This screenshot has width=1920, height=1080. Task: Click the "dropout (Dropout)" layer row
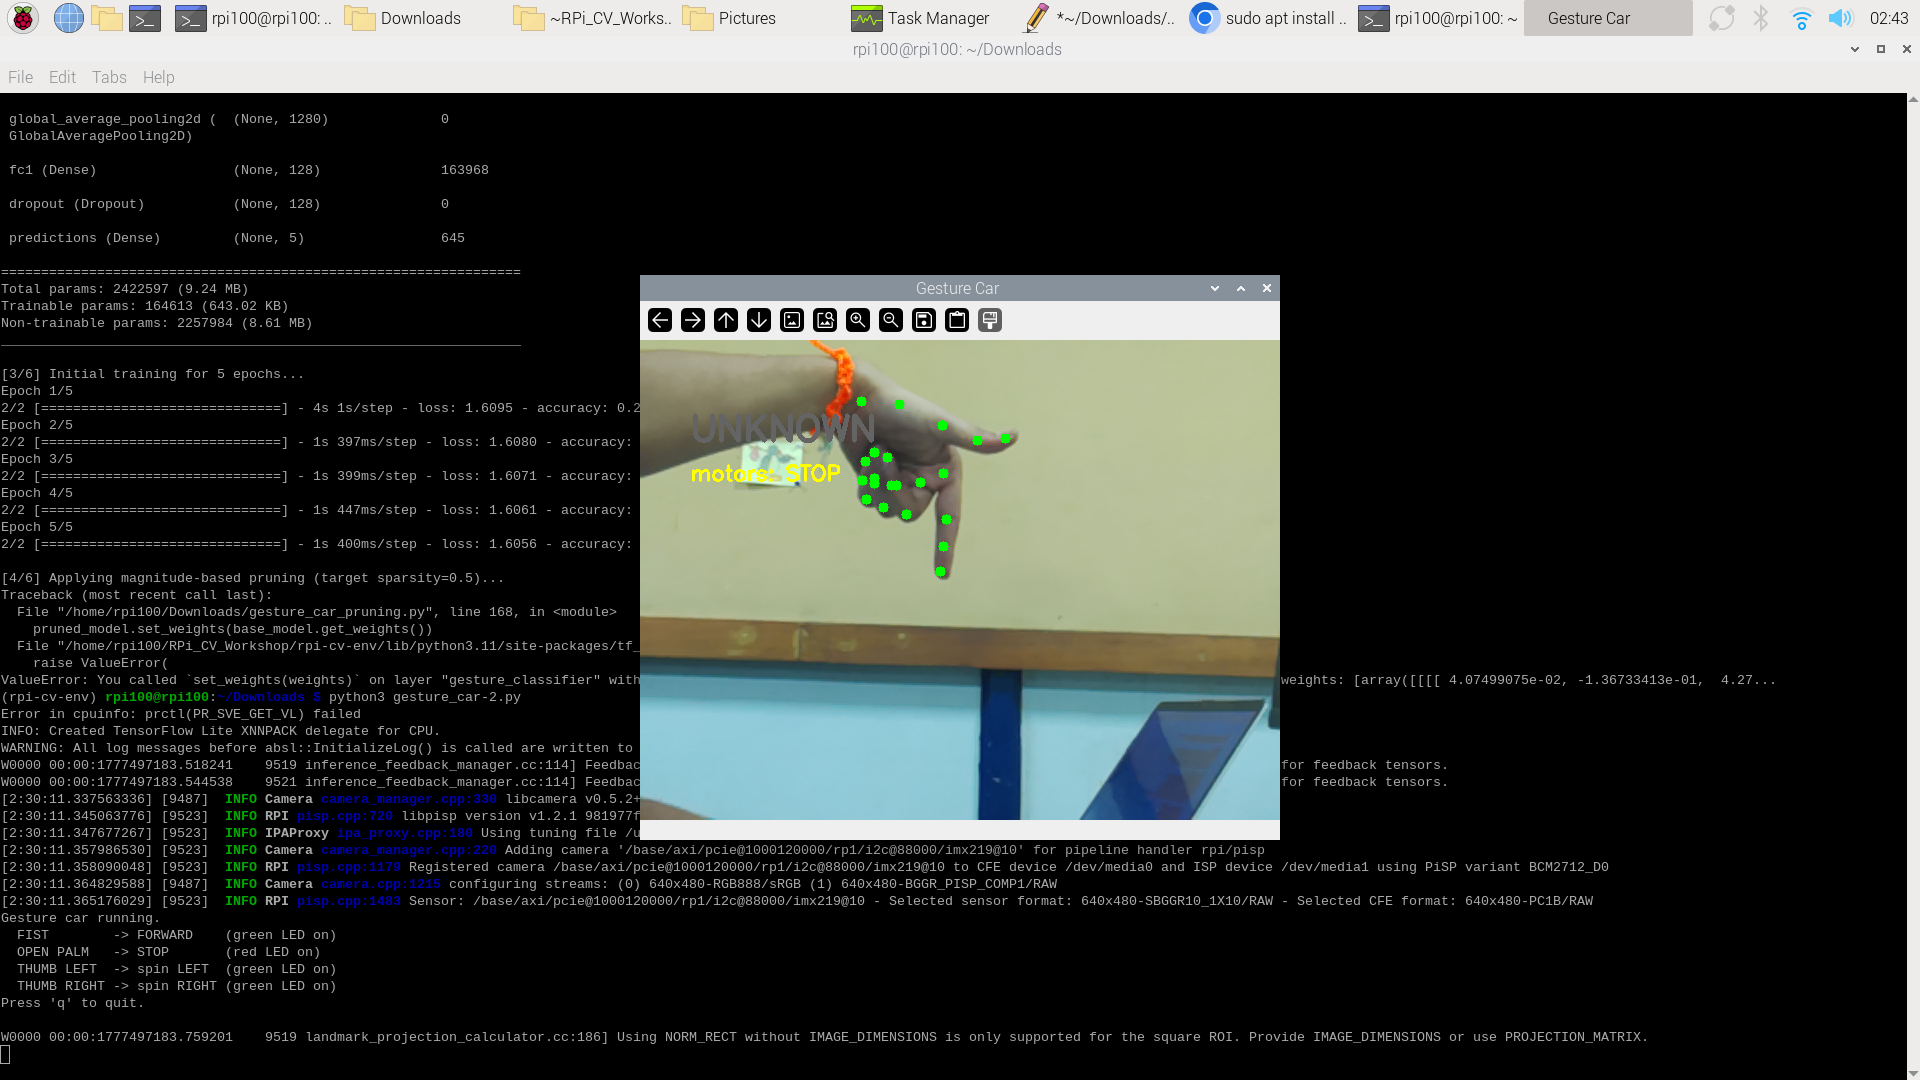click(x=229, y=204)
